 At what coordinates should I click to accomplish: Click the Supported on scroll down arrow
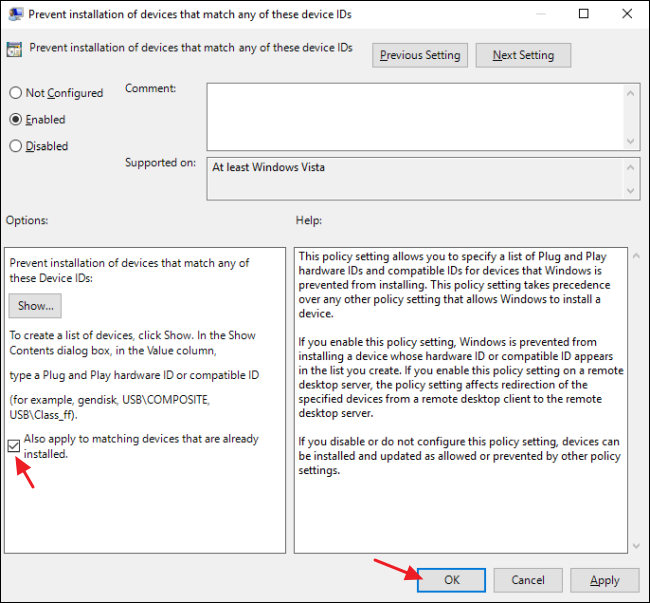631,191
